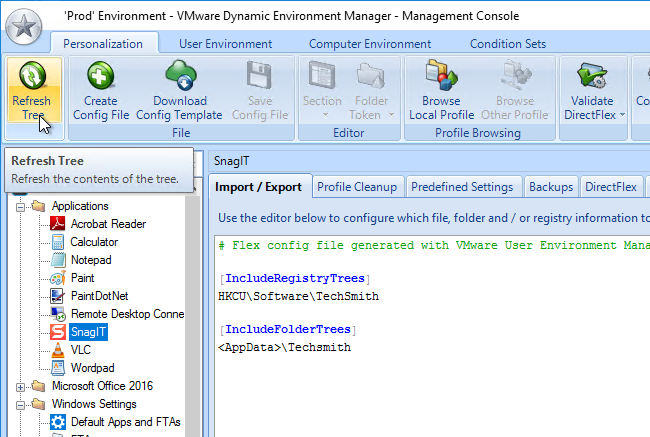The image size is (650, 437).
Task: Open the Condition Sets ribbon tab
Action: 508,44
